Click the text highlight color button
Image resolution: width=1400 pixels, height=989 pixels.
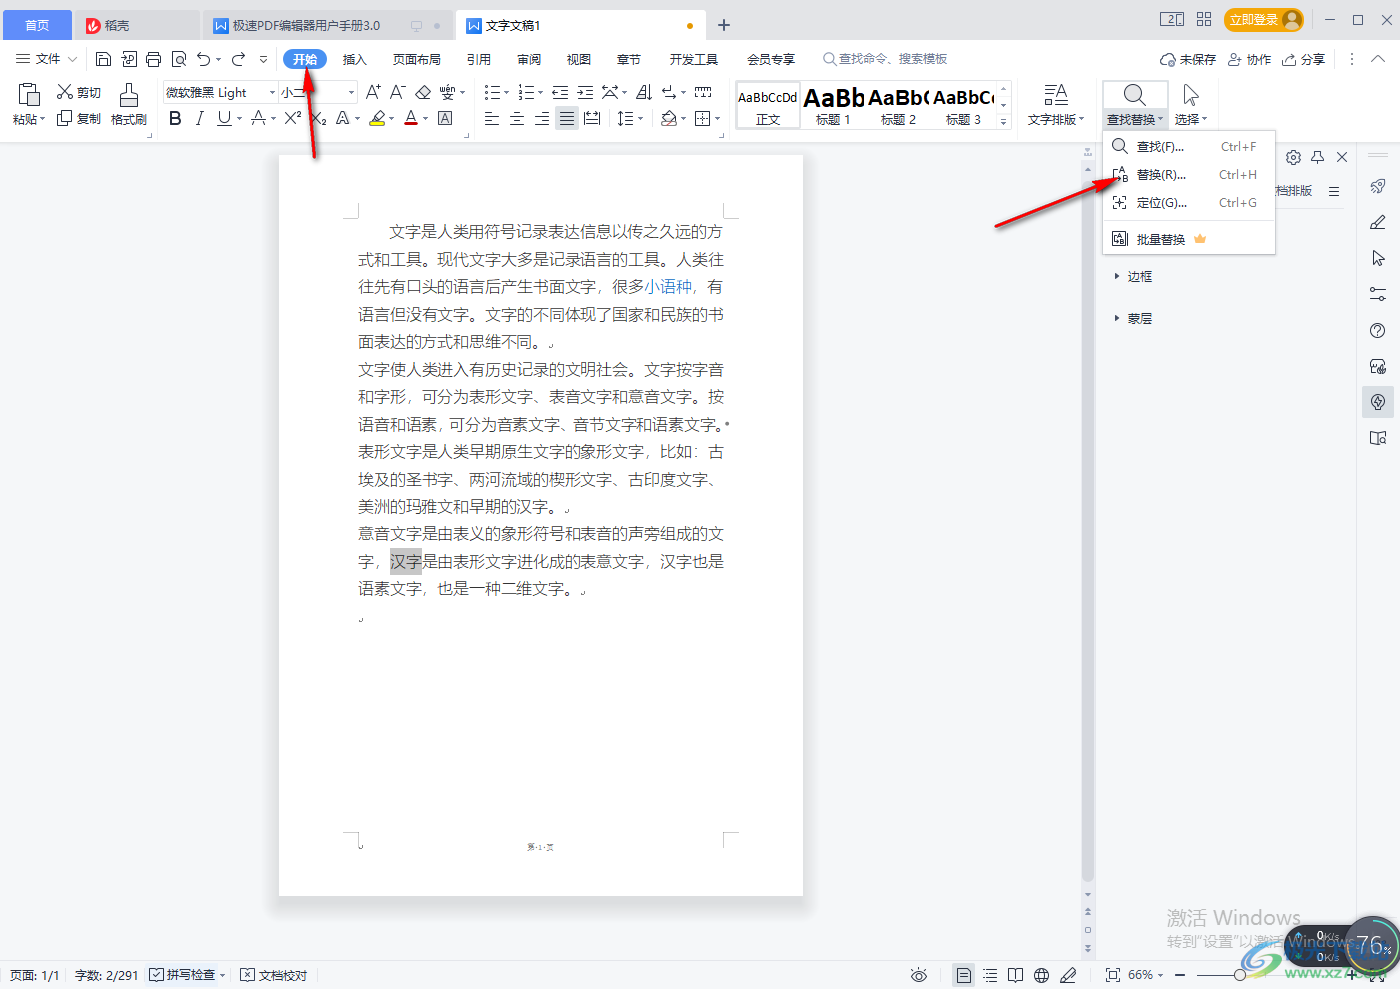pos(377,118)
